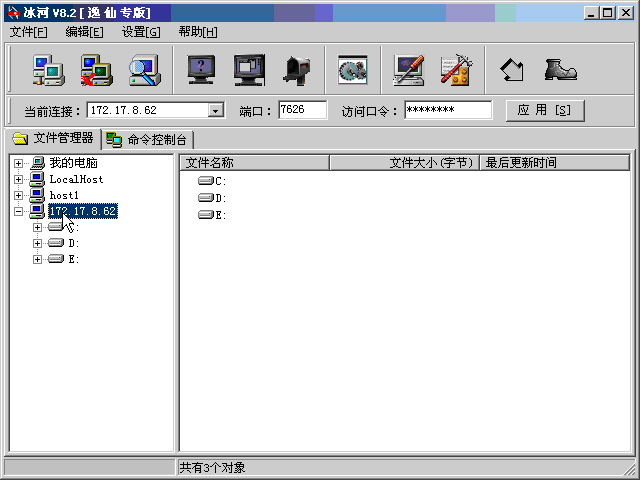Viewport: 640px width, 480px height.
Task: Click the app icon in title bar
Action: (13, 13)
